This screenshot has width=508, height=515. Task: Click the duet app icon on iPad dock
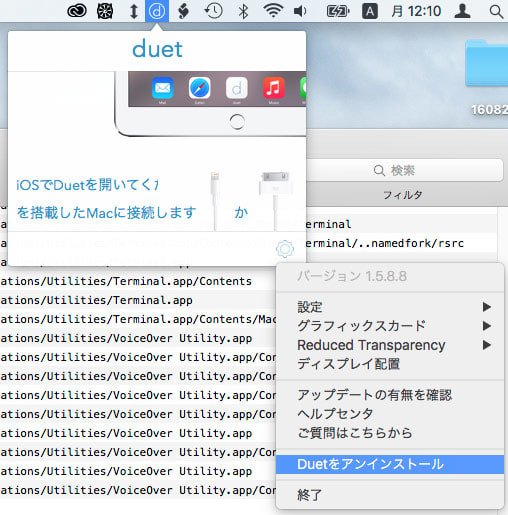[x=237, y=88]
